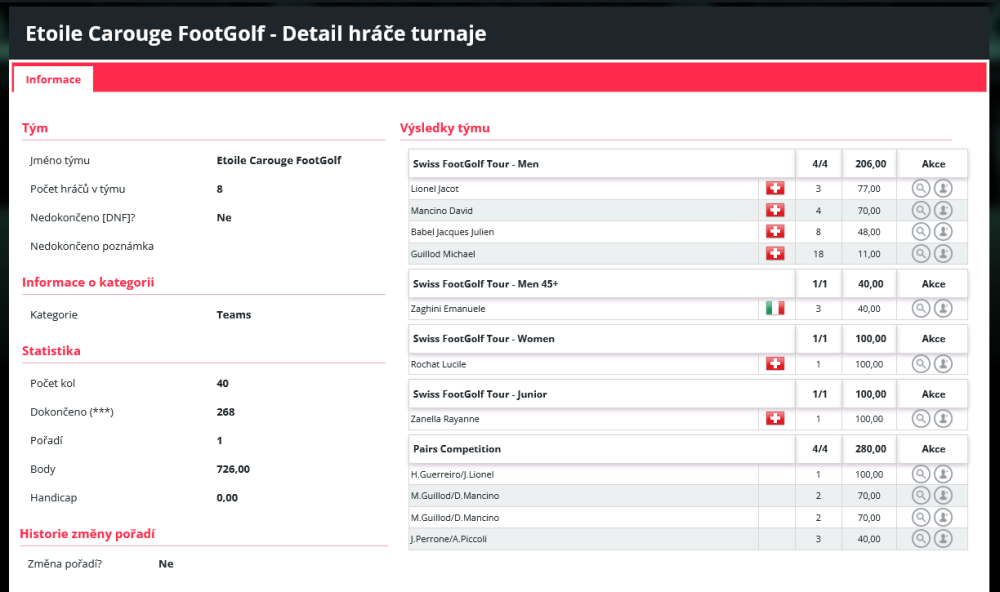Viewport: 1000px width, 592px height.
Task: Open profile icon for Zaghini Emanuele
Action: [943, 308]
